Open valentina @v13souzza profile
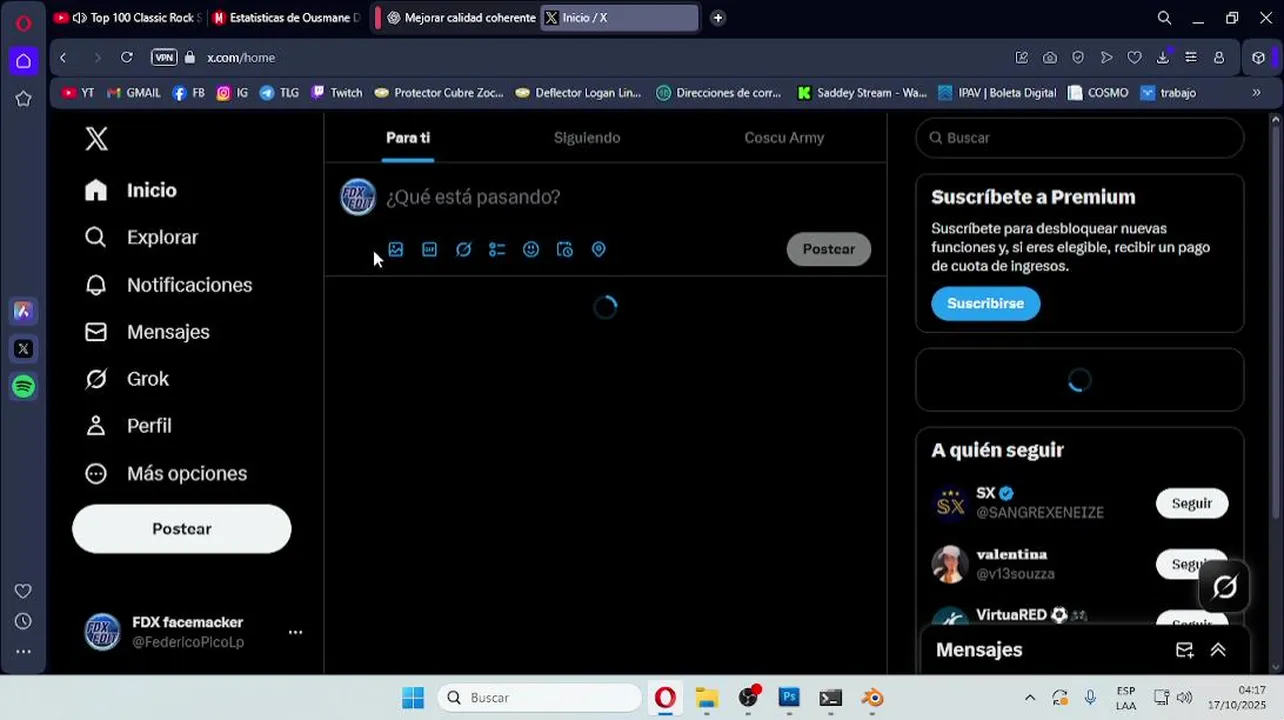Viewport: 1284px width, 720px height. pyautogui.click(x=1015, y=564)
